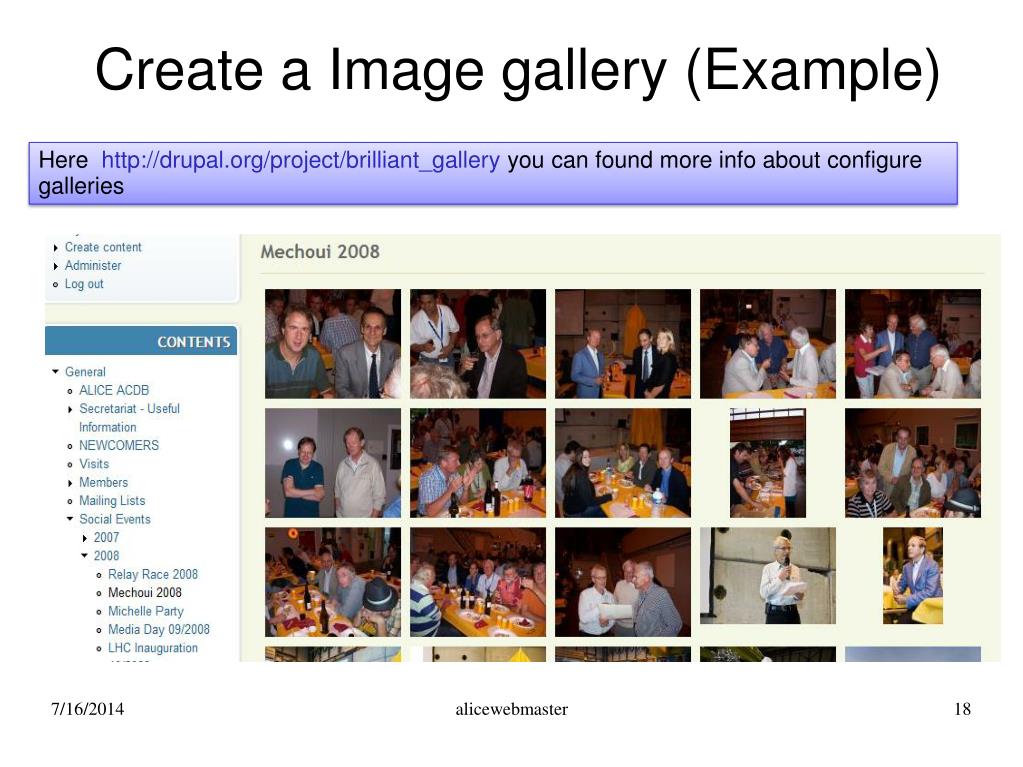1023x767 pixels.
Task: Open the Administer menu link
Action: tap(93, 265)
